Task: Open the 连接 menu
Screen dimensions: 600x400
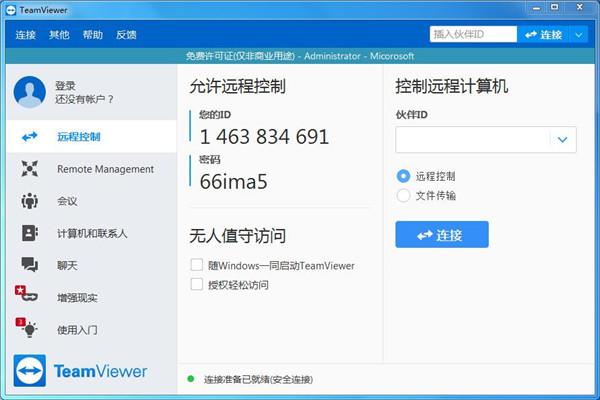Action: pos(26,35)
